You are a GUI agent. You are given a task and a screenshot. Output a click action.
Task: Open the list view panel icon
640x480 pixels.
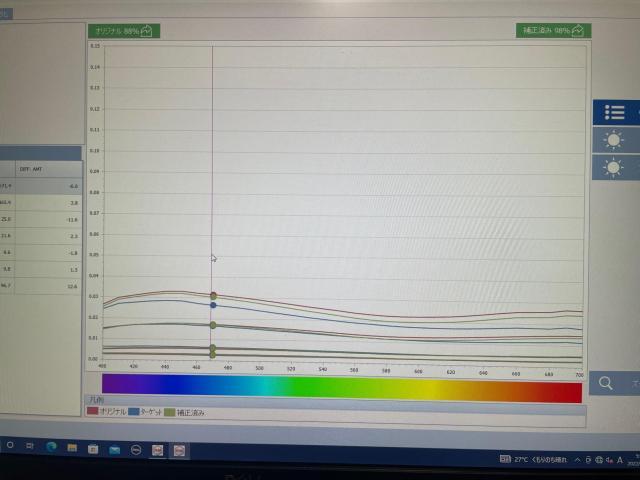pos(614,112)
